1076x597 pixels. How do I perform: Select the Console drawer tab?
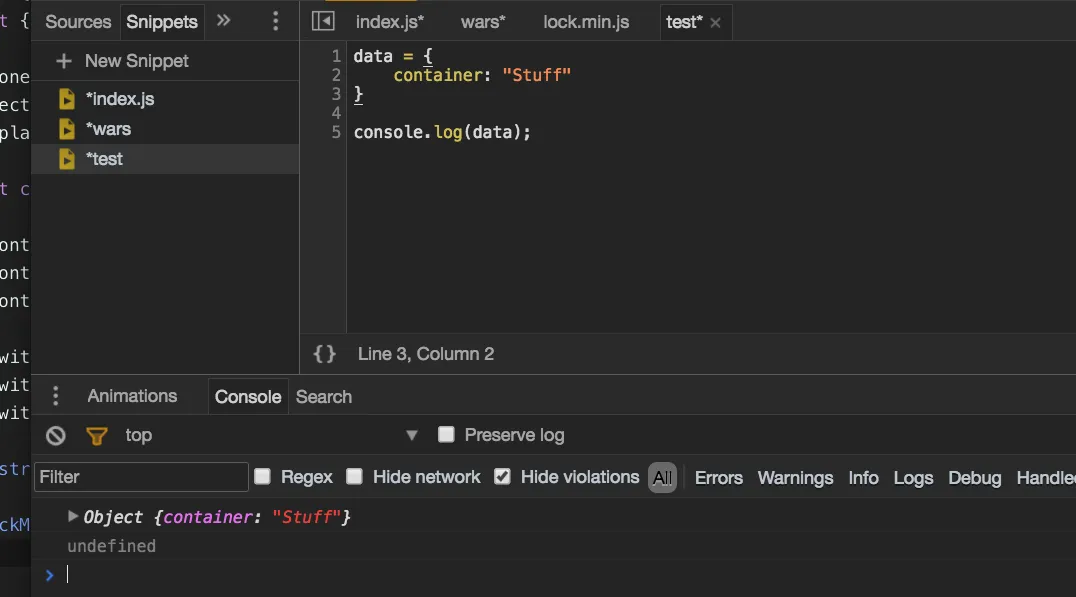coord(248,397)
